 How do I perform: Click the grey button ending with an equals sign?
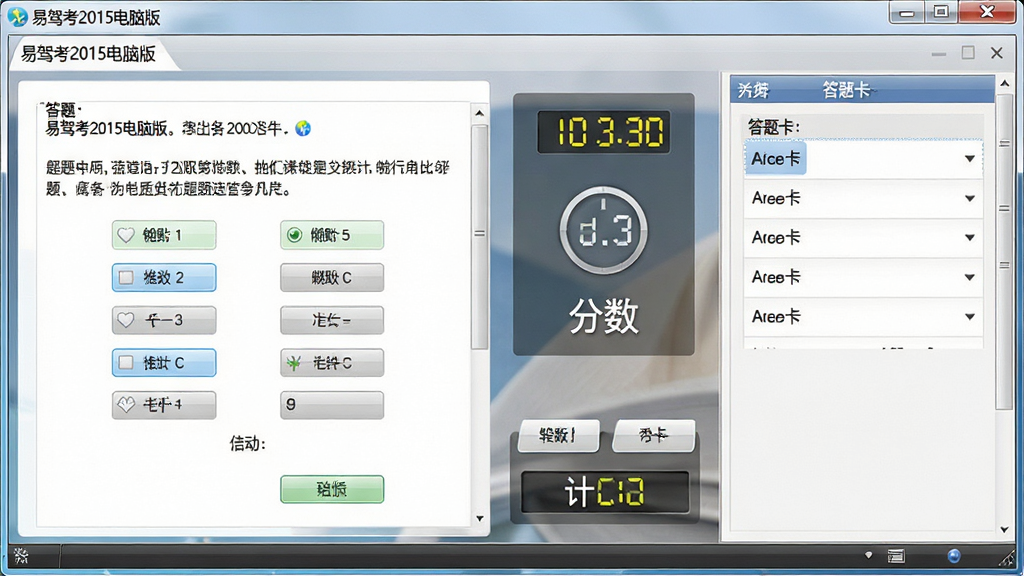[332, 320]
